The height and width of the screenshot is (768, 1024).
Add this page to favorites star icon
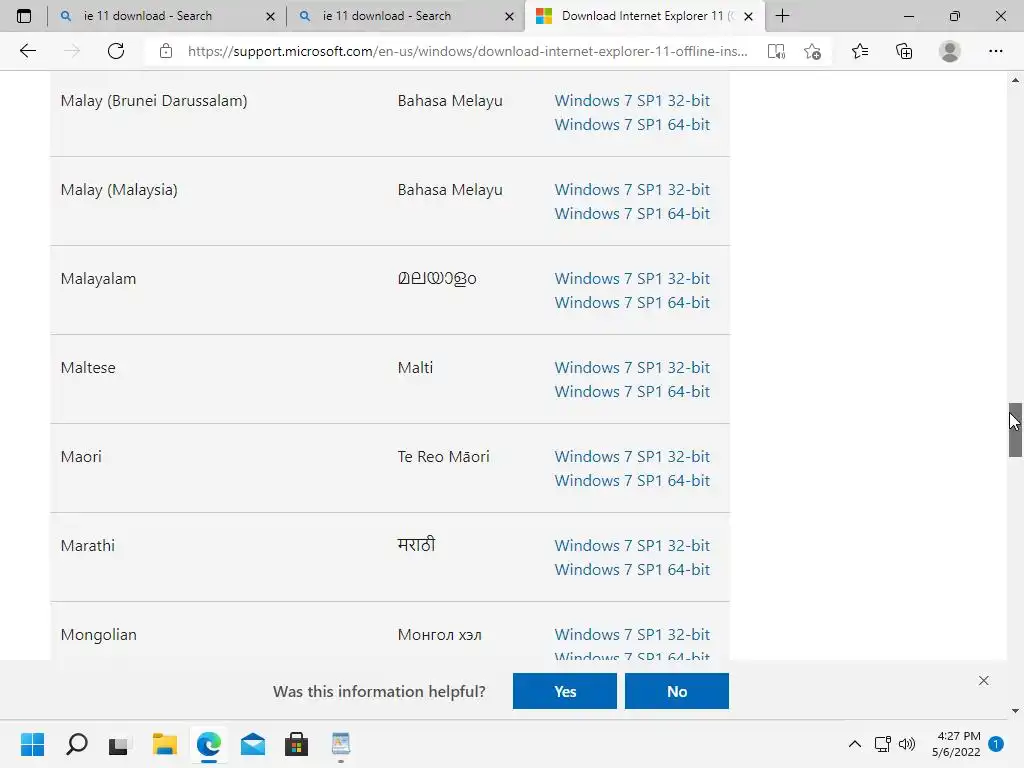[812, 51]
